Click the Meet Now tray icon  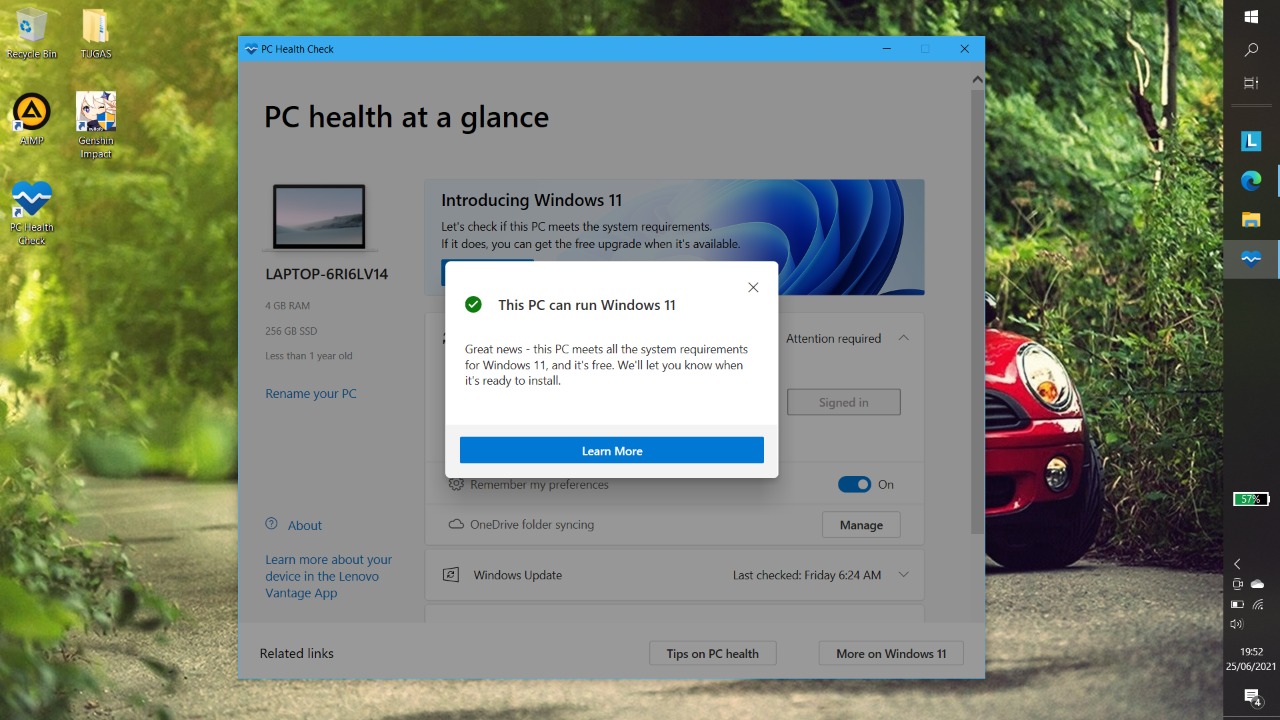tap(1237, 584)
